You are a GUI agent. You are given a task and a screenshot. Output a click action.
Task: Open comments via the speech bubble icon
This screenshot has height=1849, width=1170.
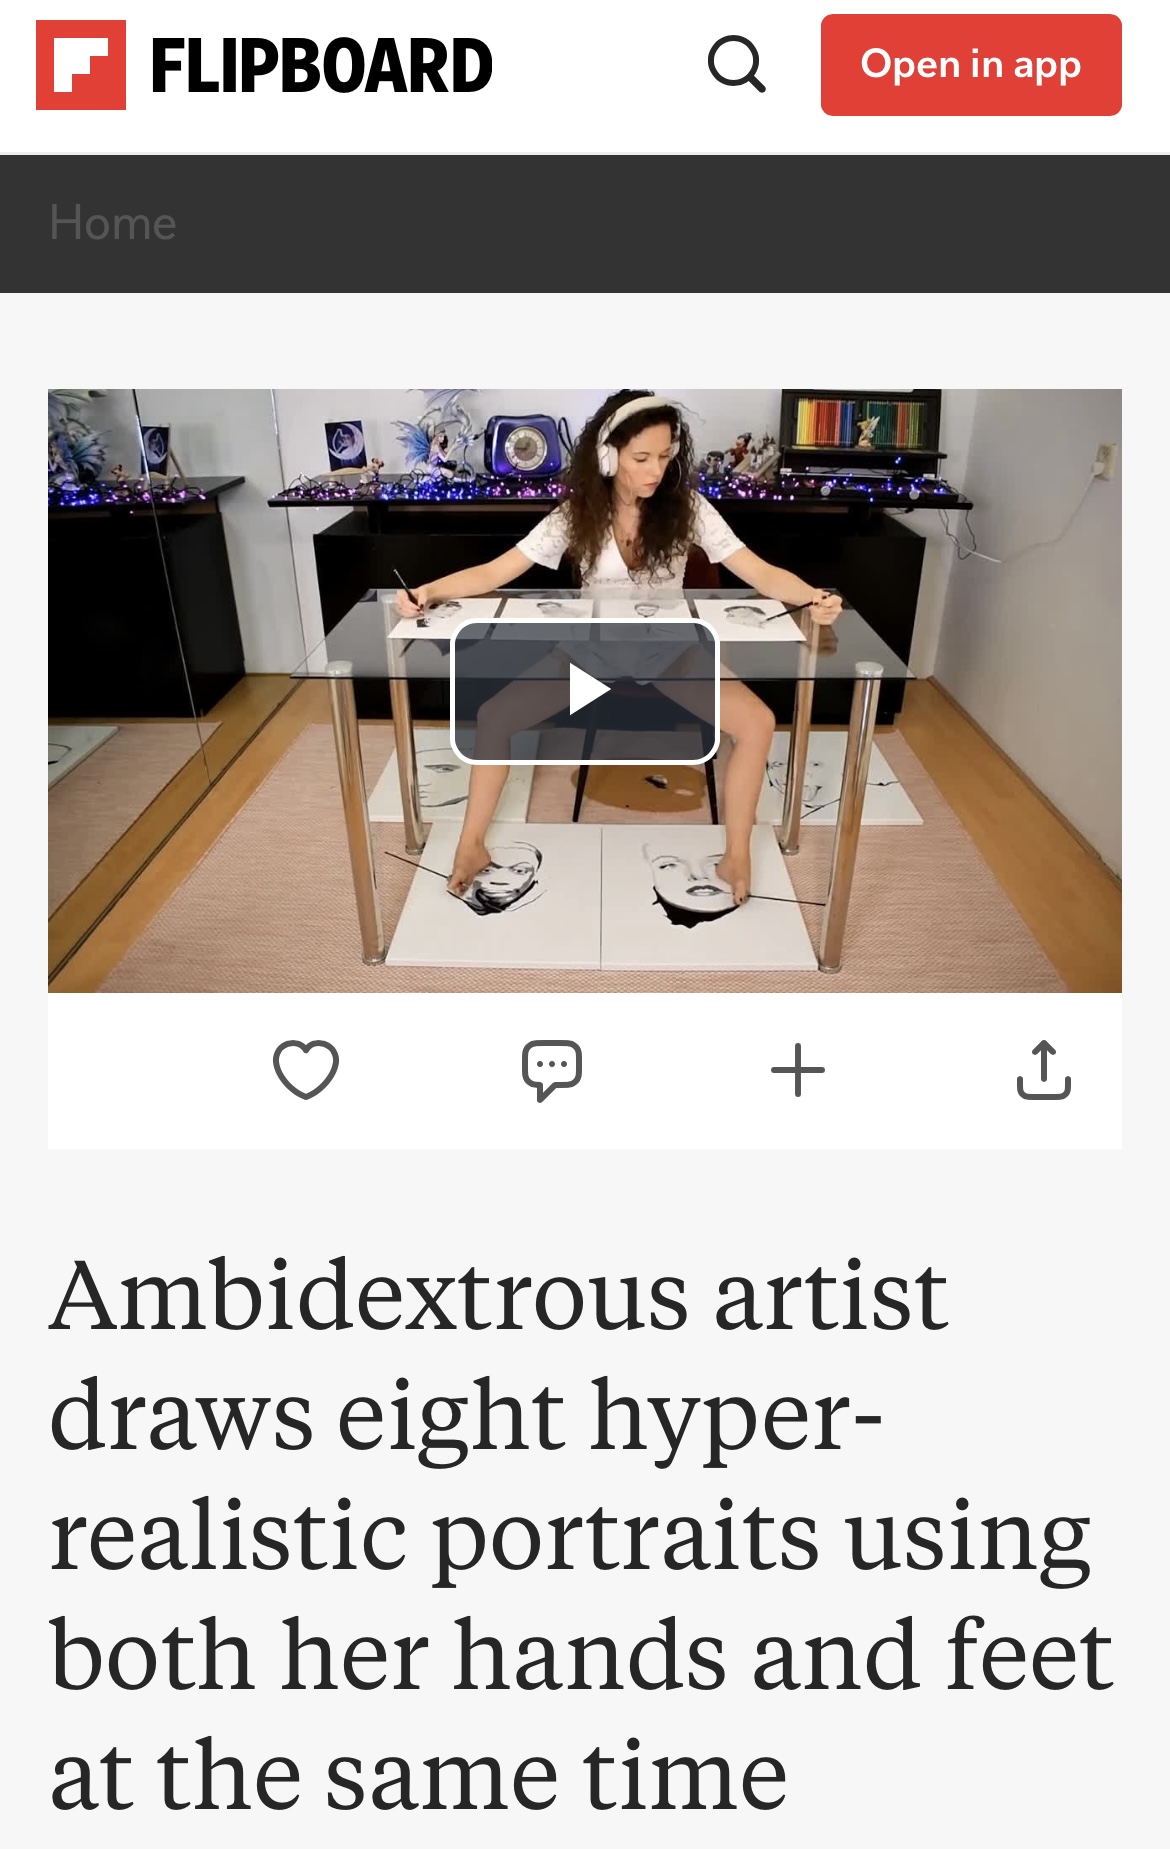552,1071
